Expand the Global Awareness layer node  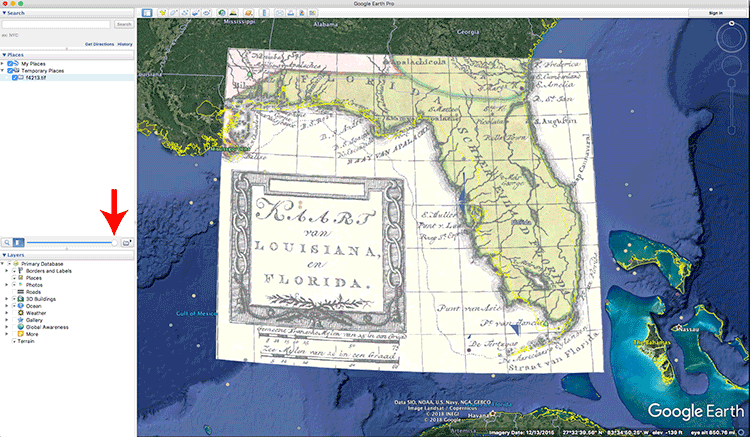click(x=7, y=327)
